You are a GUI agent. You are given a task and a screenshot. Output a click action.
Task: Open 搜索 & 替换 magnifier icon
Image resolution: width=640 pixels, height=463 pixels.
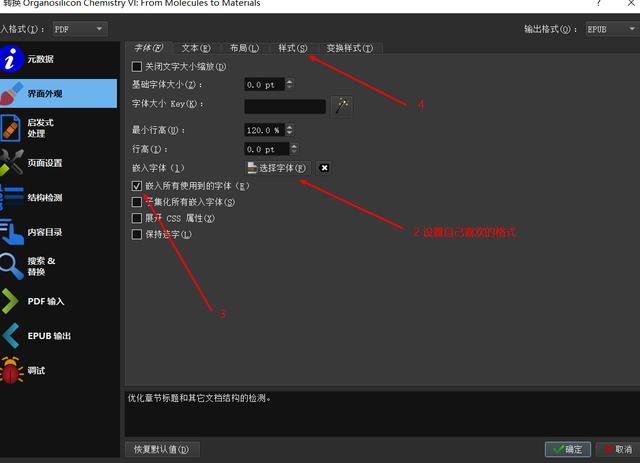[11, 266]
